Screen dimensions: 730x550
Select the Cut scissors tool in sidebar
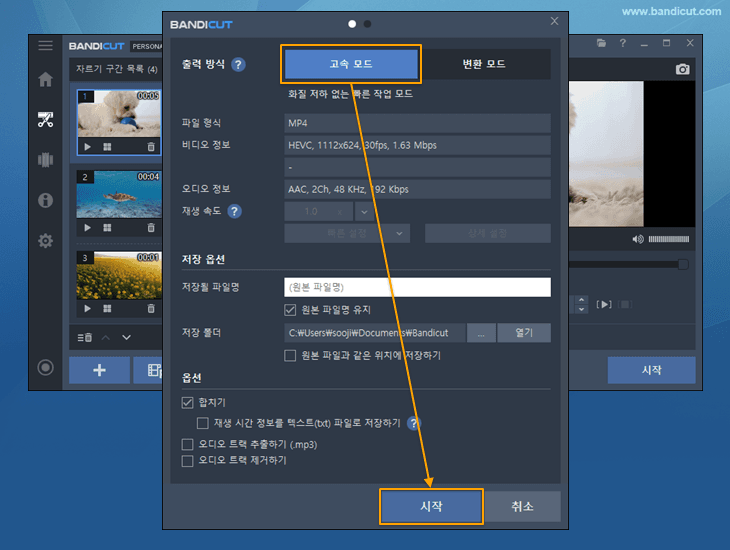coord(45,120)
